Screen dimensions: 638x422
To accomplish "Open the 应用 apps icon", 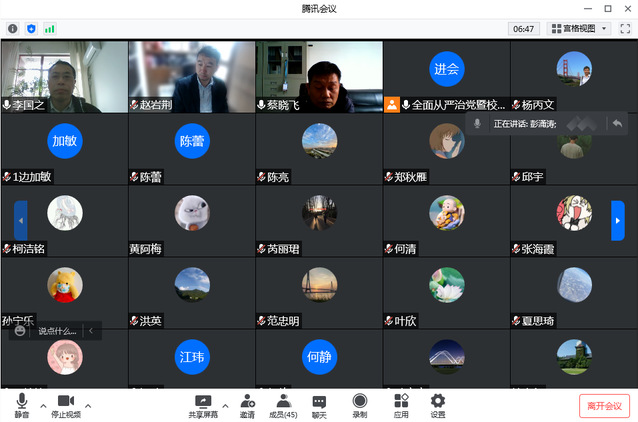I will coord(401,404).
